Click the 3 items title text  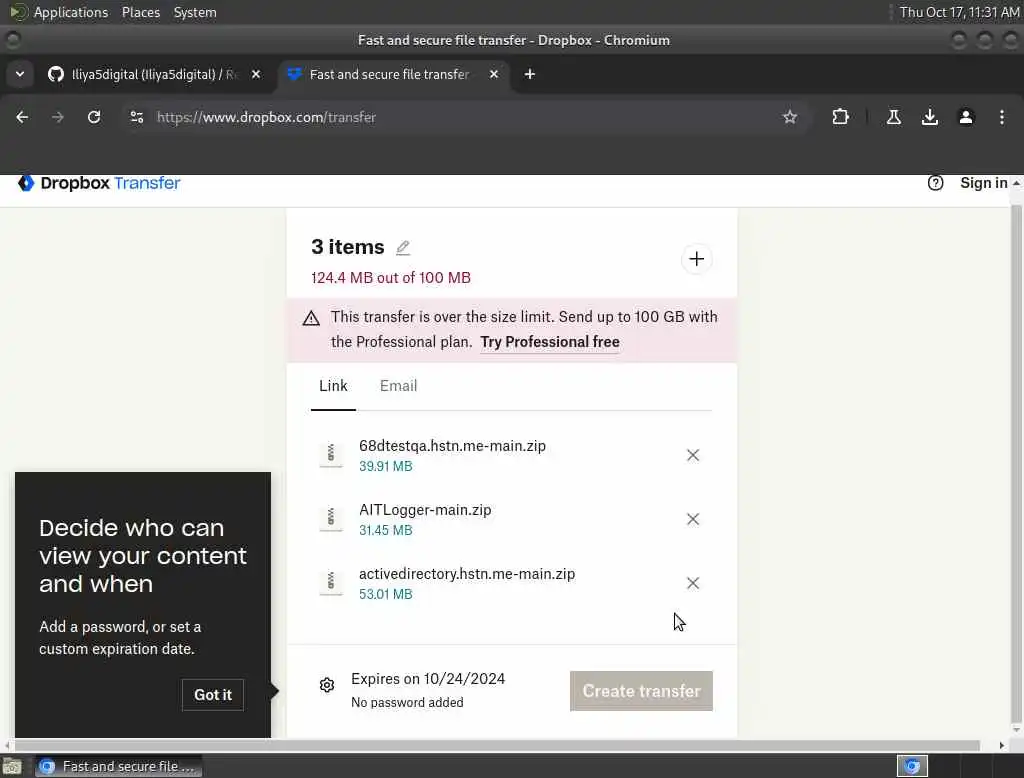(347, 247)
